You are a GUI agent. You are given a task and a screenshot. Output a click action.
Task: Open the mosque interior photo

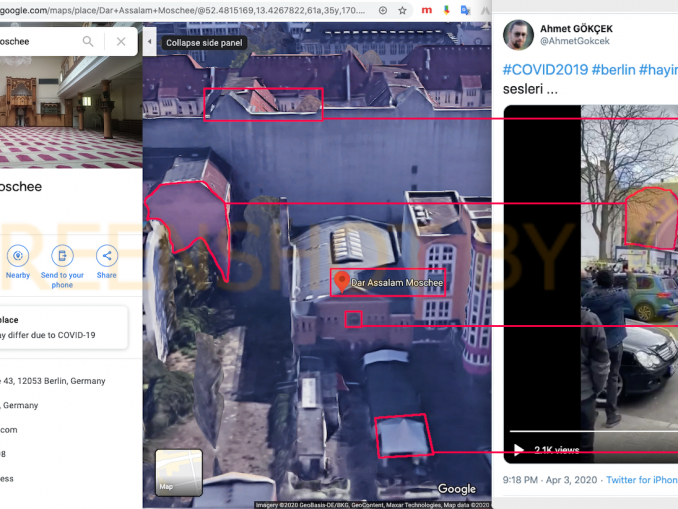click(x=71, y=112)
